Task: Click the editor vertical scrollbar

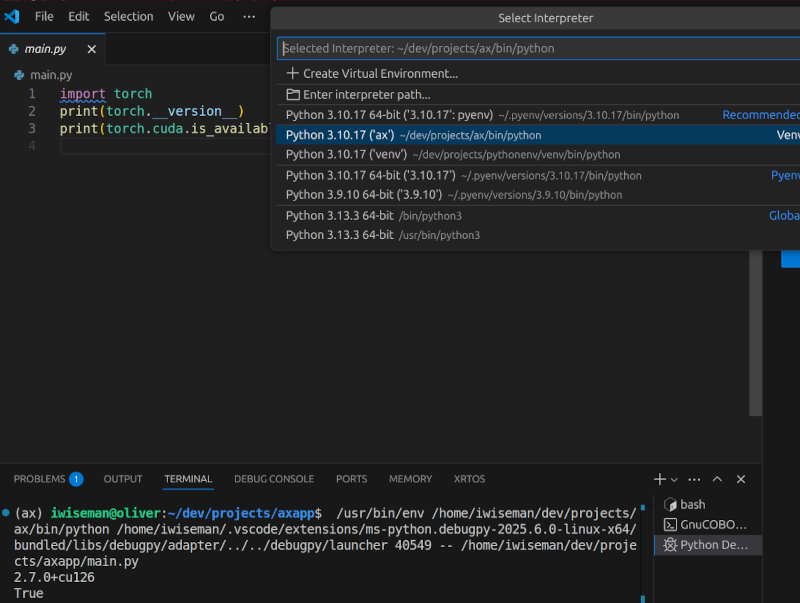Action: coord(756,333)
